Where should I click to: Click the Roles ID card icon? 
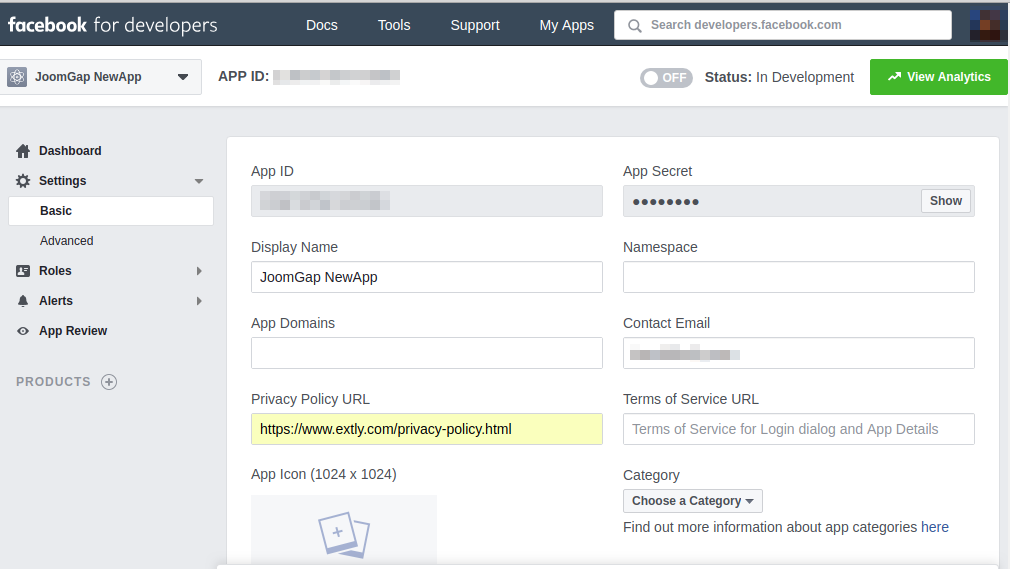click(23, 271)
